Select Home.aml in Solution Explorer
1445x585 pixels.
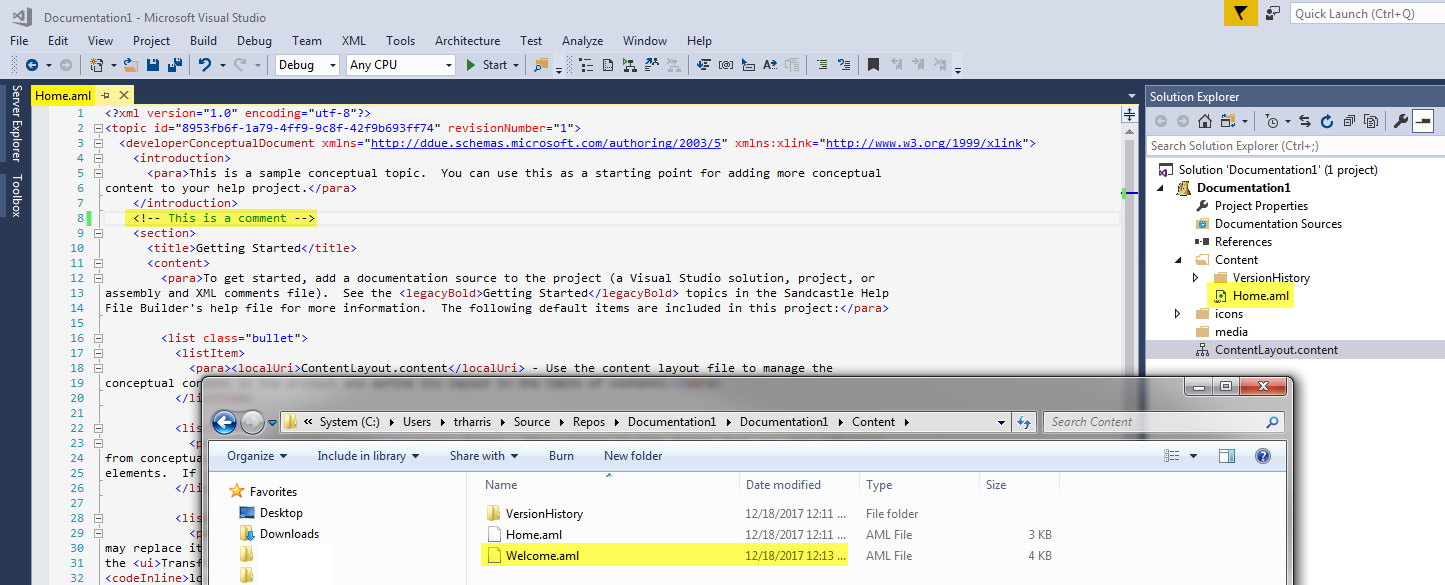click(1260, 296)
